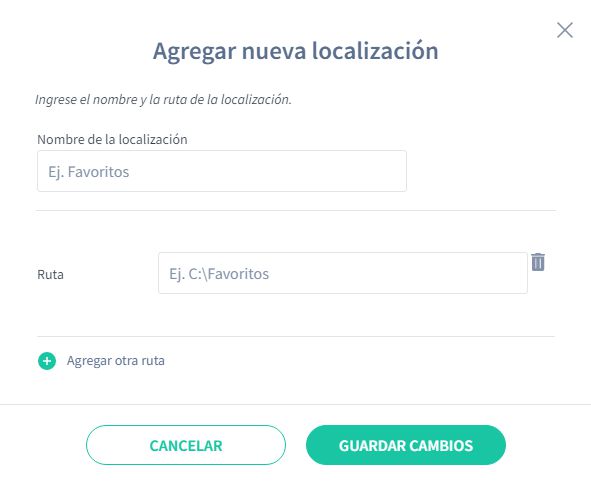Remove the current Ruta entry via trash can

pyautogui.click(x=538, y=262)
